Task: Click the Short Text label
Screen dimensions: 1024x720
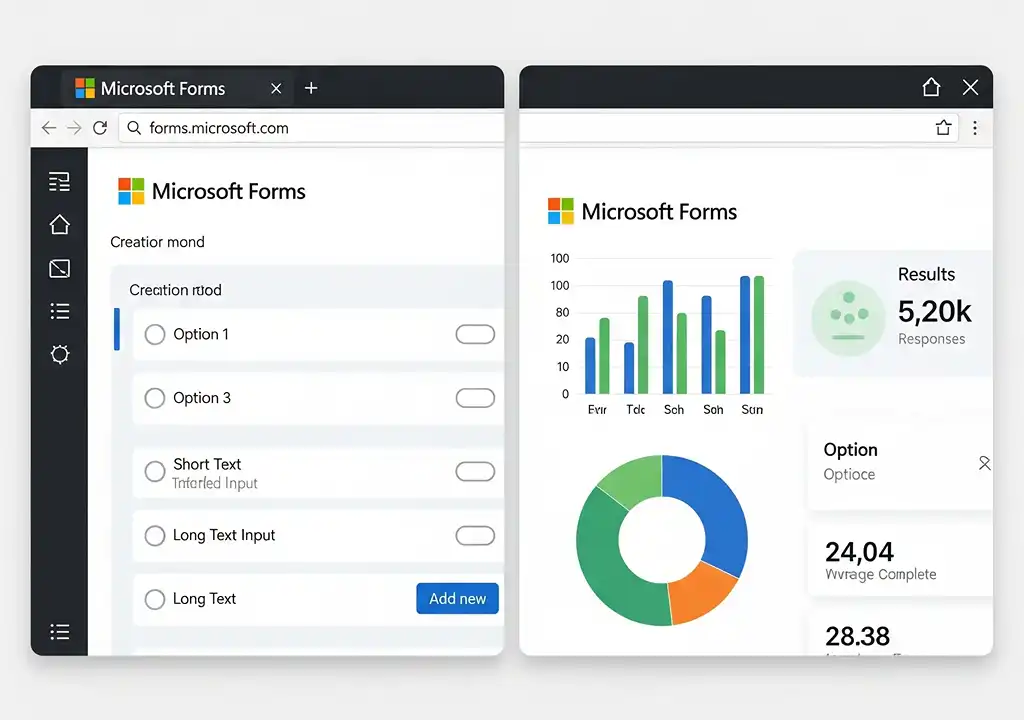Action: [x=207, y=464]
